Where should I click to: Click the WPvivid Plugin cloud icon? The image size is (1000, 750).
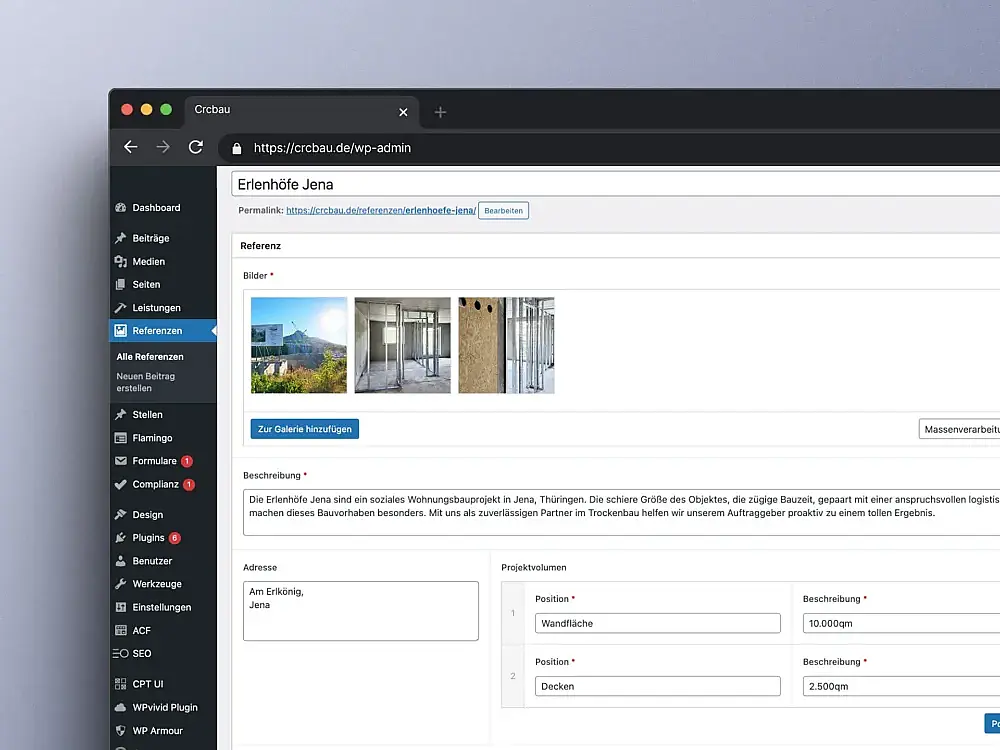point(121,707)
